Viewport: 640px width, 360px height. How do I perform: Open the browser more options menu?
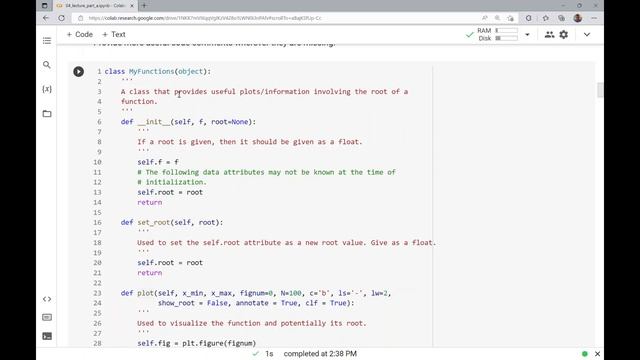[594, 18]
